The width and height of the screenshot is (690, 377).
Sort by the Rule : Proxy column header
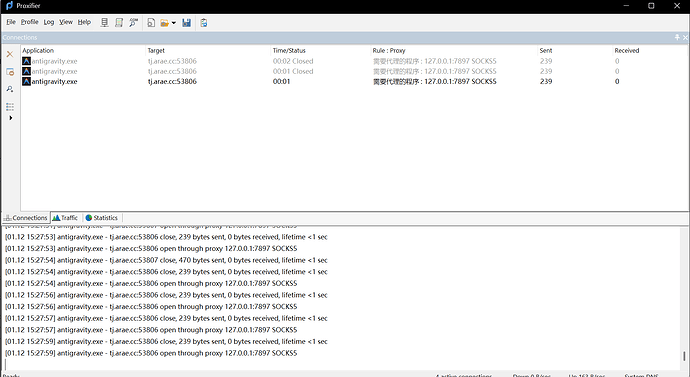(453, 51)
